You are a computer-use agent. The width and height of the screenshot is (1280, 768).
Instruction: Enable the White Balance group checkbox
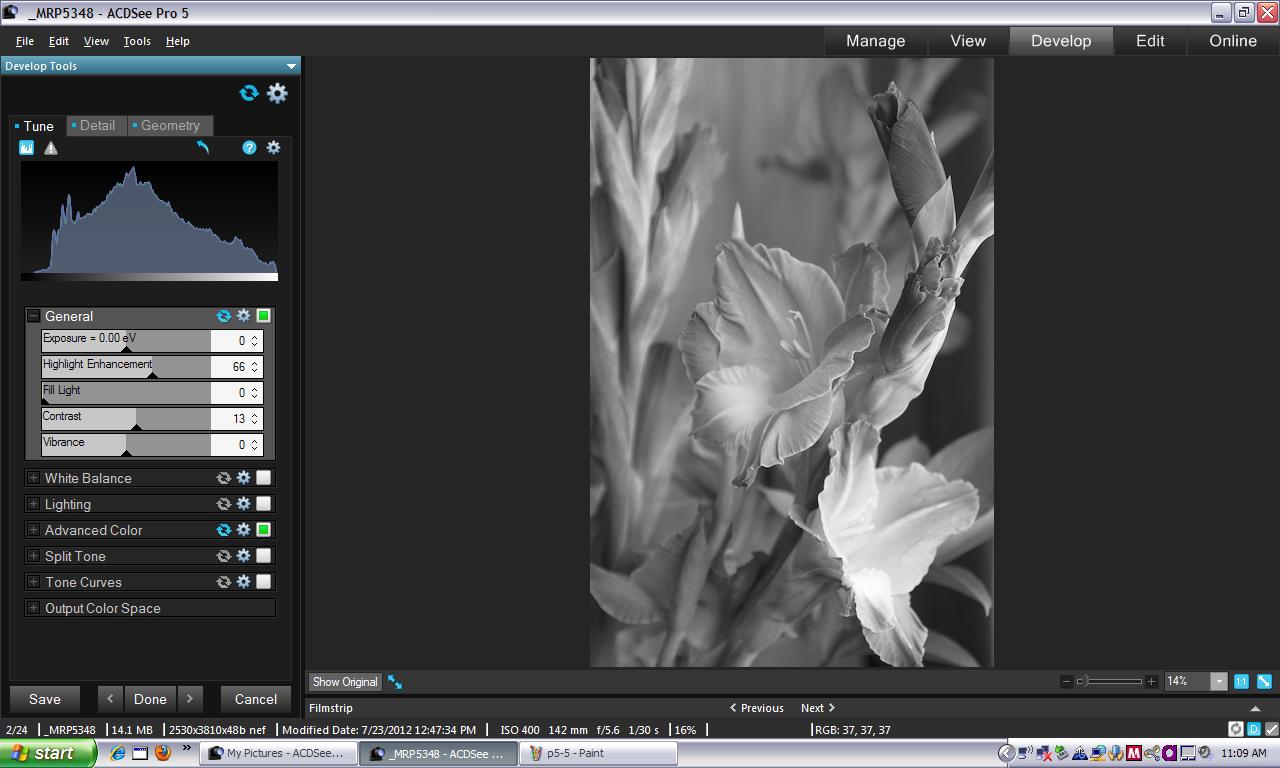(264, 478)
